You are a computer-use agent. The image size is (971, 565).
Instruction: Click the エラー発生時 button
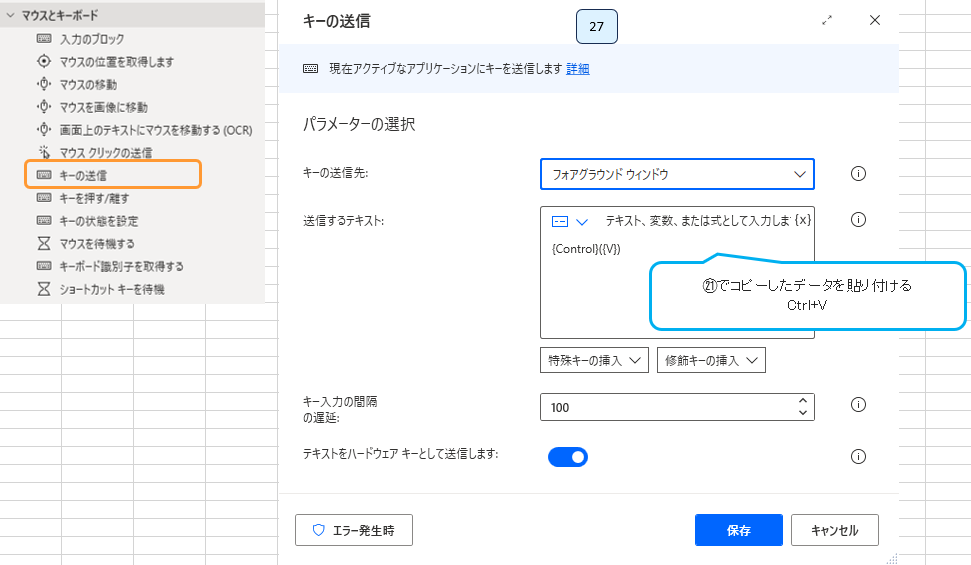point(354,530)
